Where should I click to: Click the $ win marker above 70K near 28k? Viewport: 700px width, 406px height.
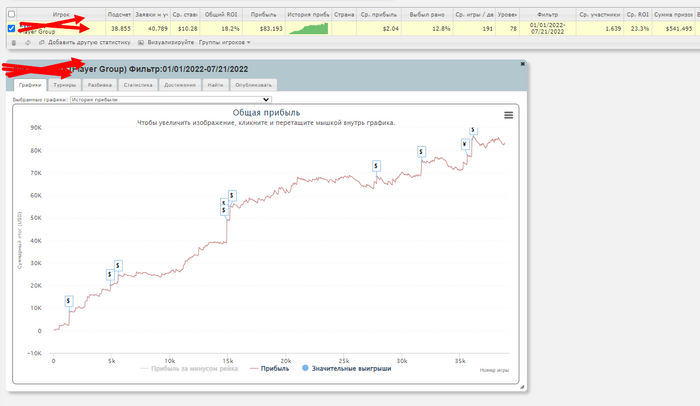[376, 166]
